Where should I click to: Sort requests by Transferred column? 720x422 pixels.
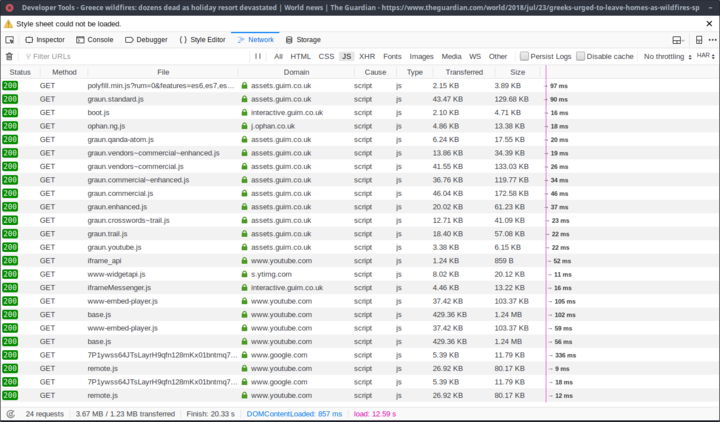(x=464, y=73)
